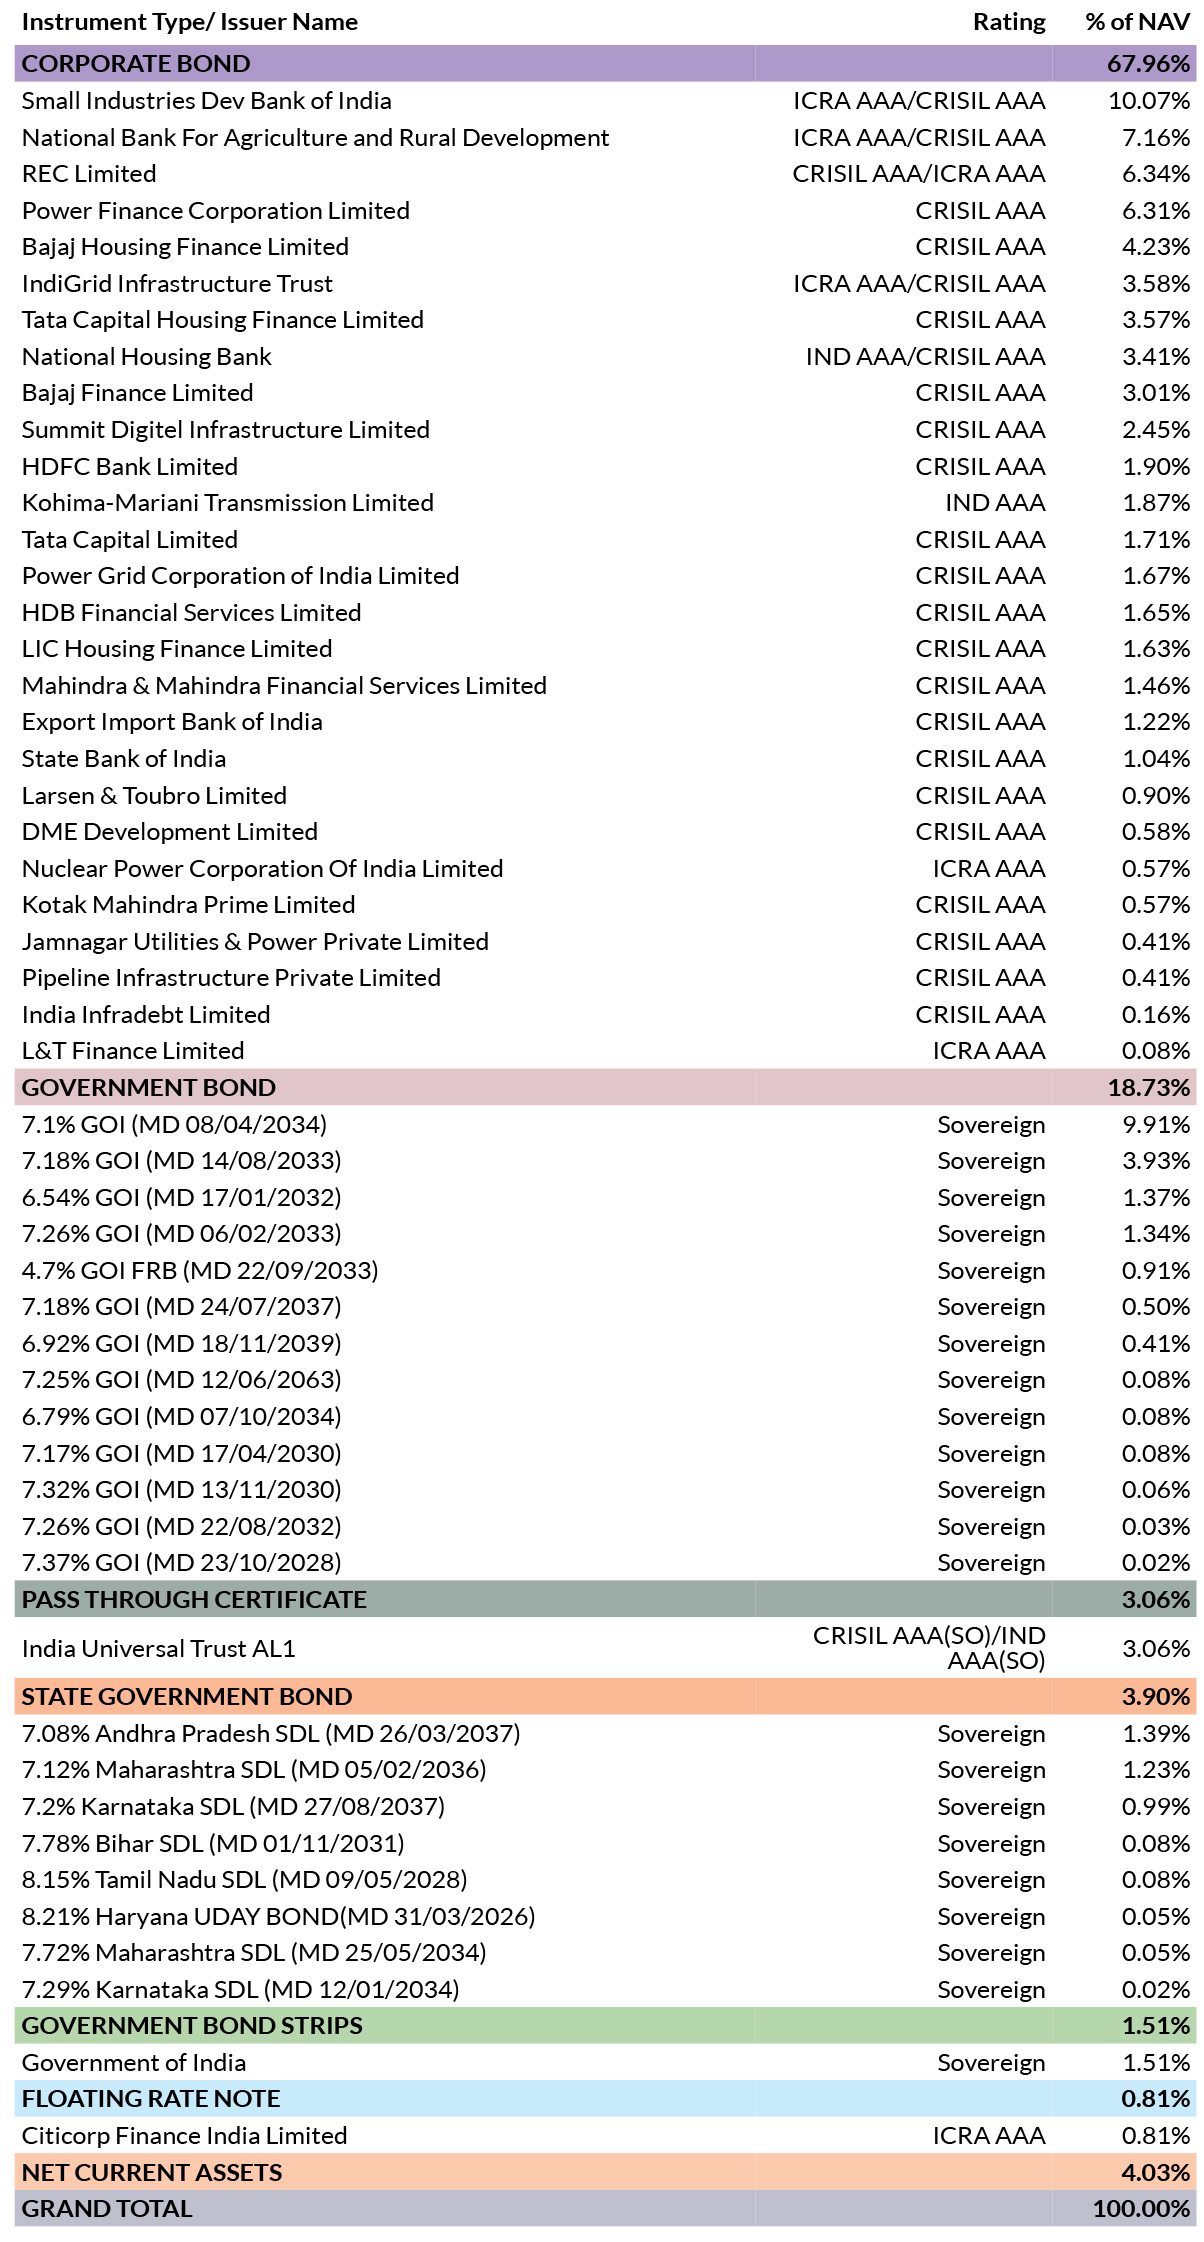Select the STATE GOVERNMENT BOND header
1204x2242 pixels.
[x=605, y=1697]
